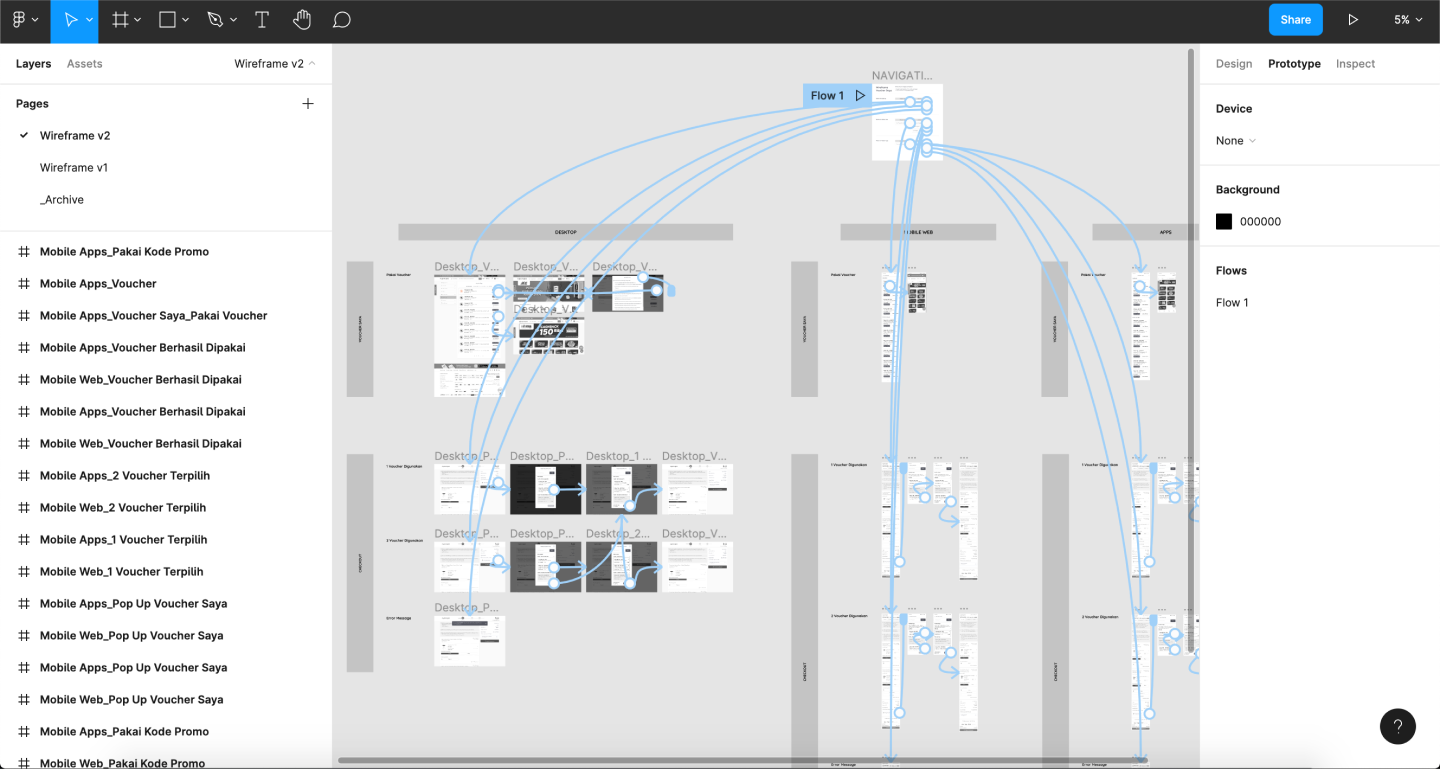The image size is (1440, 769).
Task: Open the 5% zoom level dropdown
Action: click(1408, 20)
